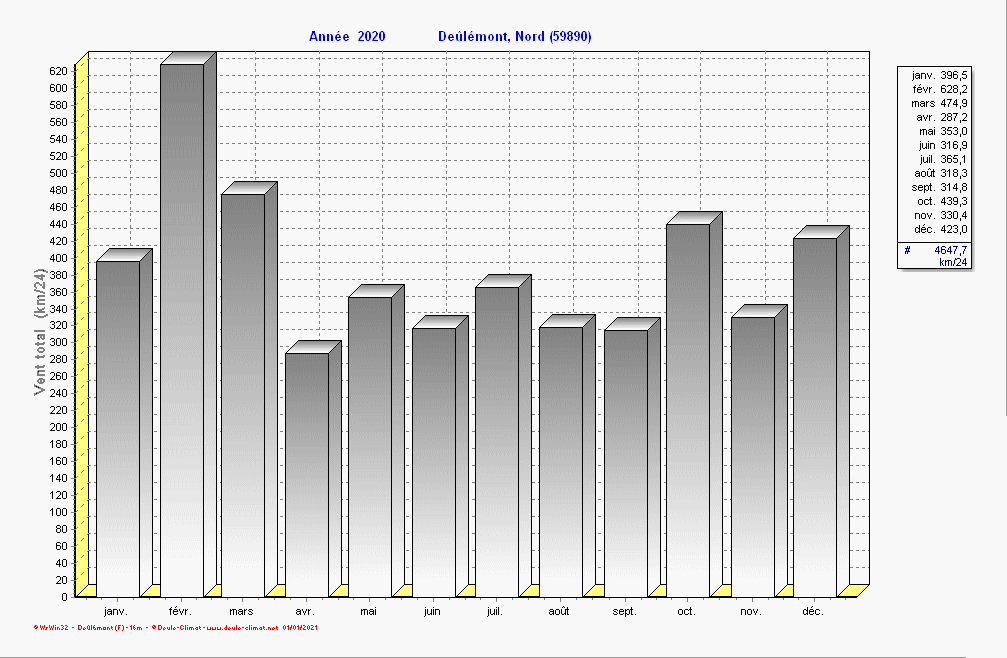Viewport: 1007px width, 658px height.
Task: Click the 'sept.' x-axis month label
Action: (x=624, y=611)
